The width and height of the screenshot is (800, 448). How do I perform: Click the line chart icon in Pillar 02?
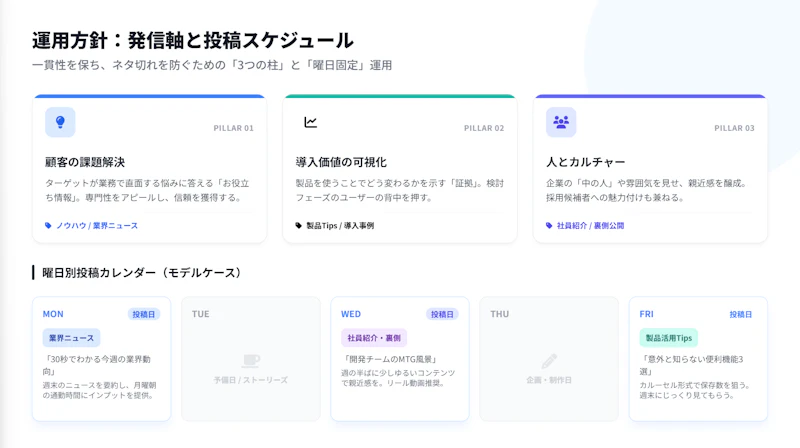(x=311, y=122)
